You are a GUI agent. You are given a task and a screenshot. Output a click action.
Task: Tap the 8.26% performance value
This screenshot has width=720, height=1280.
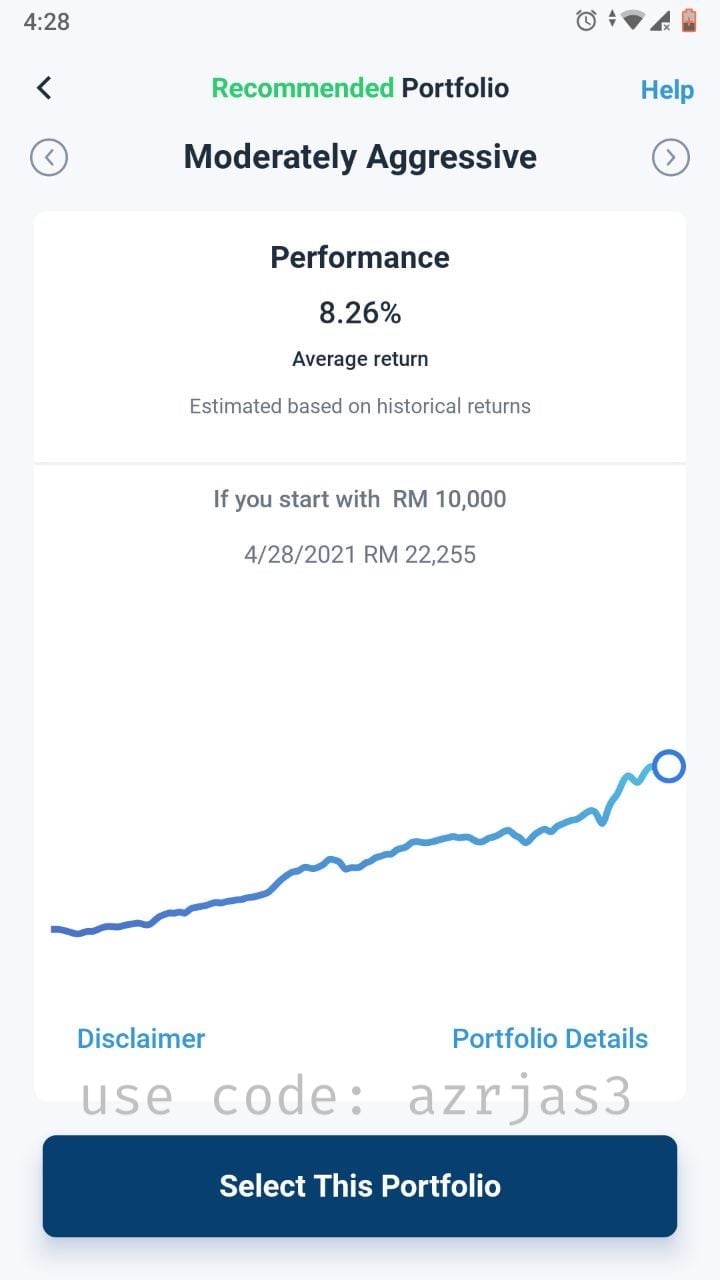click(360, 313)
